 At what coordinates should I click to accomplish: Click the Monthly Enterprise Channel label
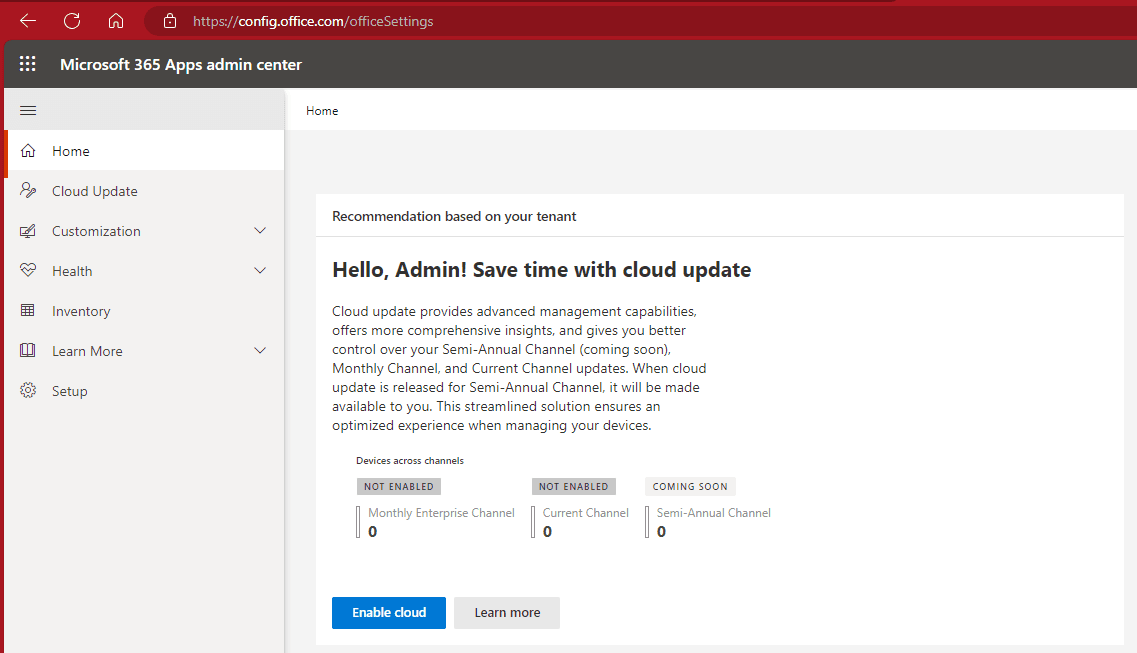442,512
